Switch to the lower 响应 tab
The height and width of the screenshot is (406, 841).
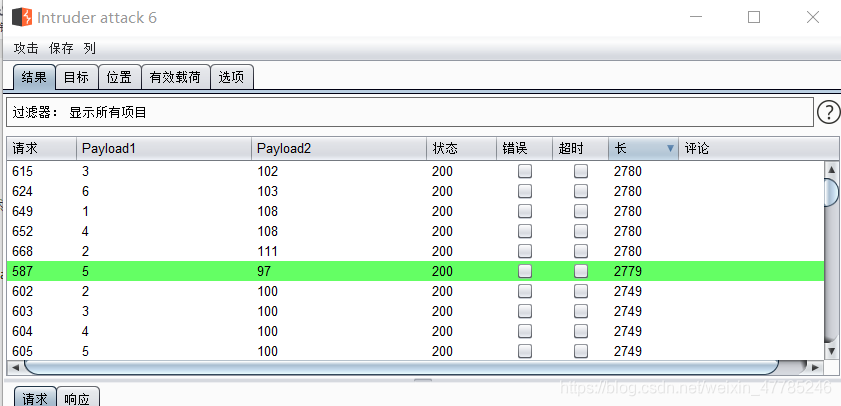[x=78, y=397]
